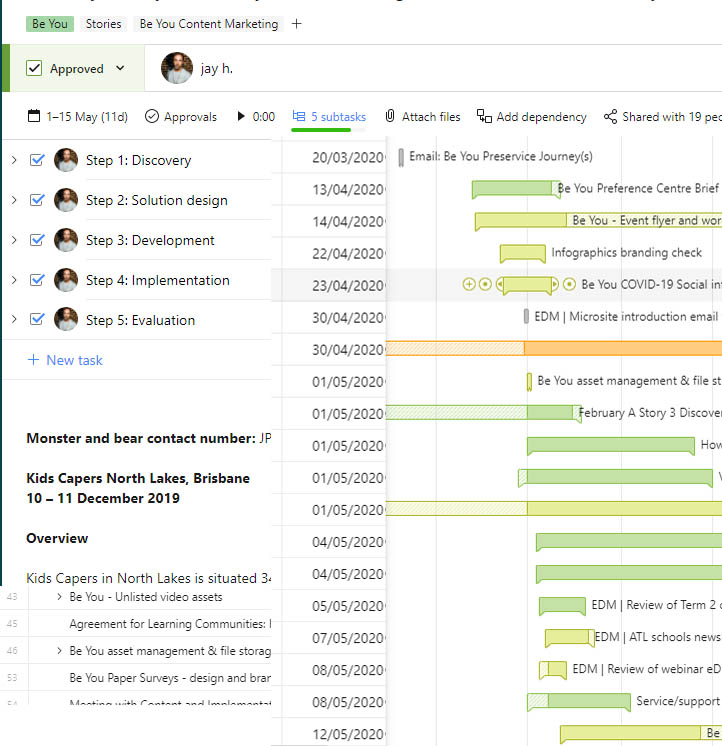Select the EDM Review of Term 2 bar
The width and height of the screenshot is (722, 746).
[x=562, y=606]
